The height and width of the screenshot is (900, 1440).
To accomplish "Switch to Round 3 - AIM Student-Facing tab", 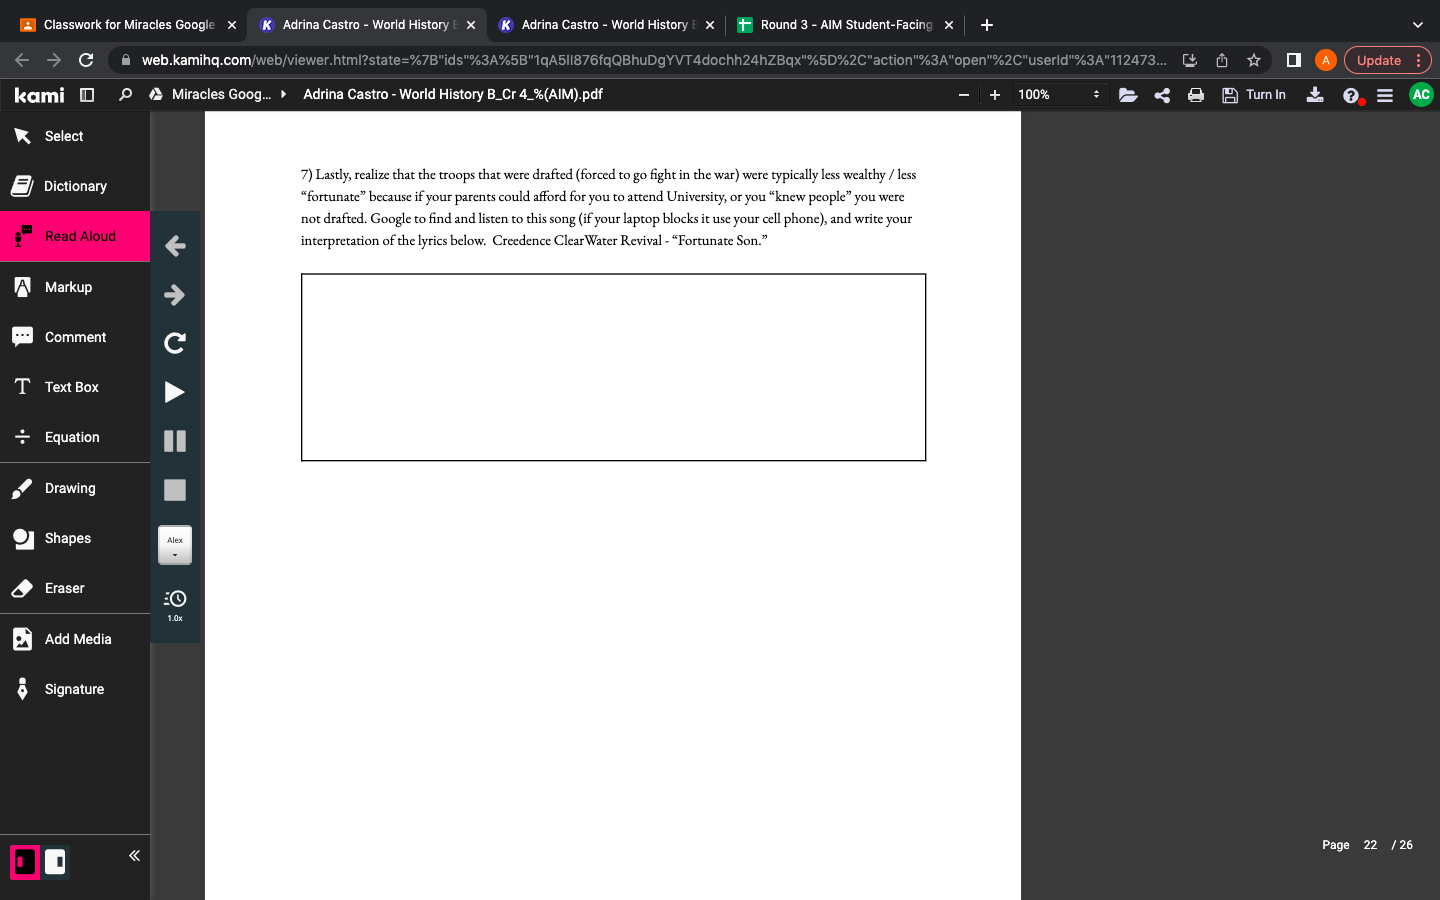I will click(x=846, y=25).
